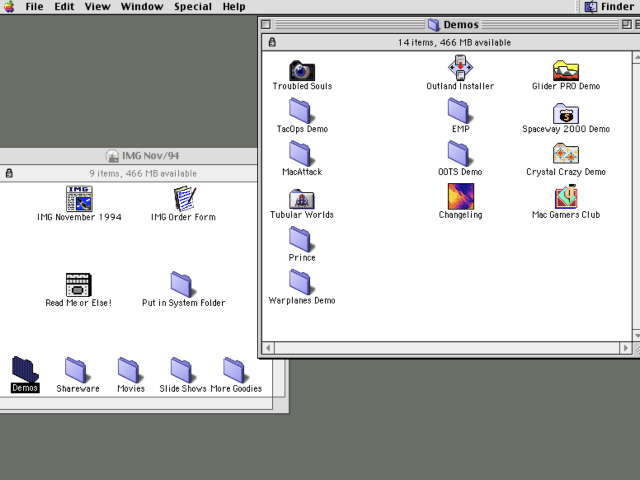Select the EMP folder
640x480 pixels.
tap(459, 111)
